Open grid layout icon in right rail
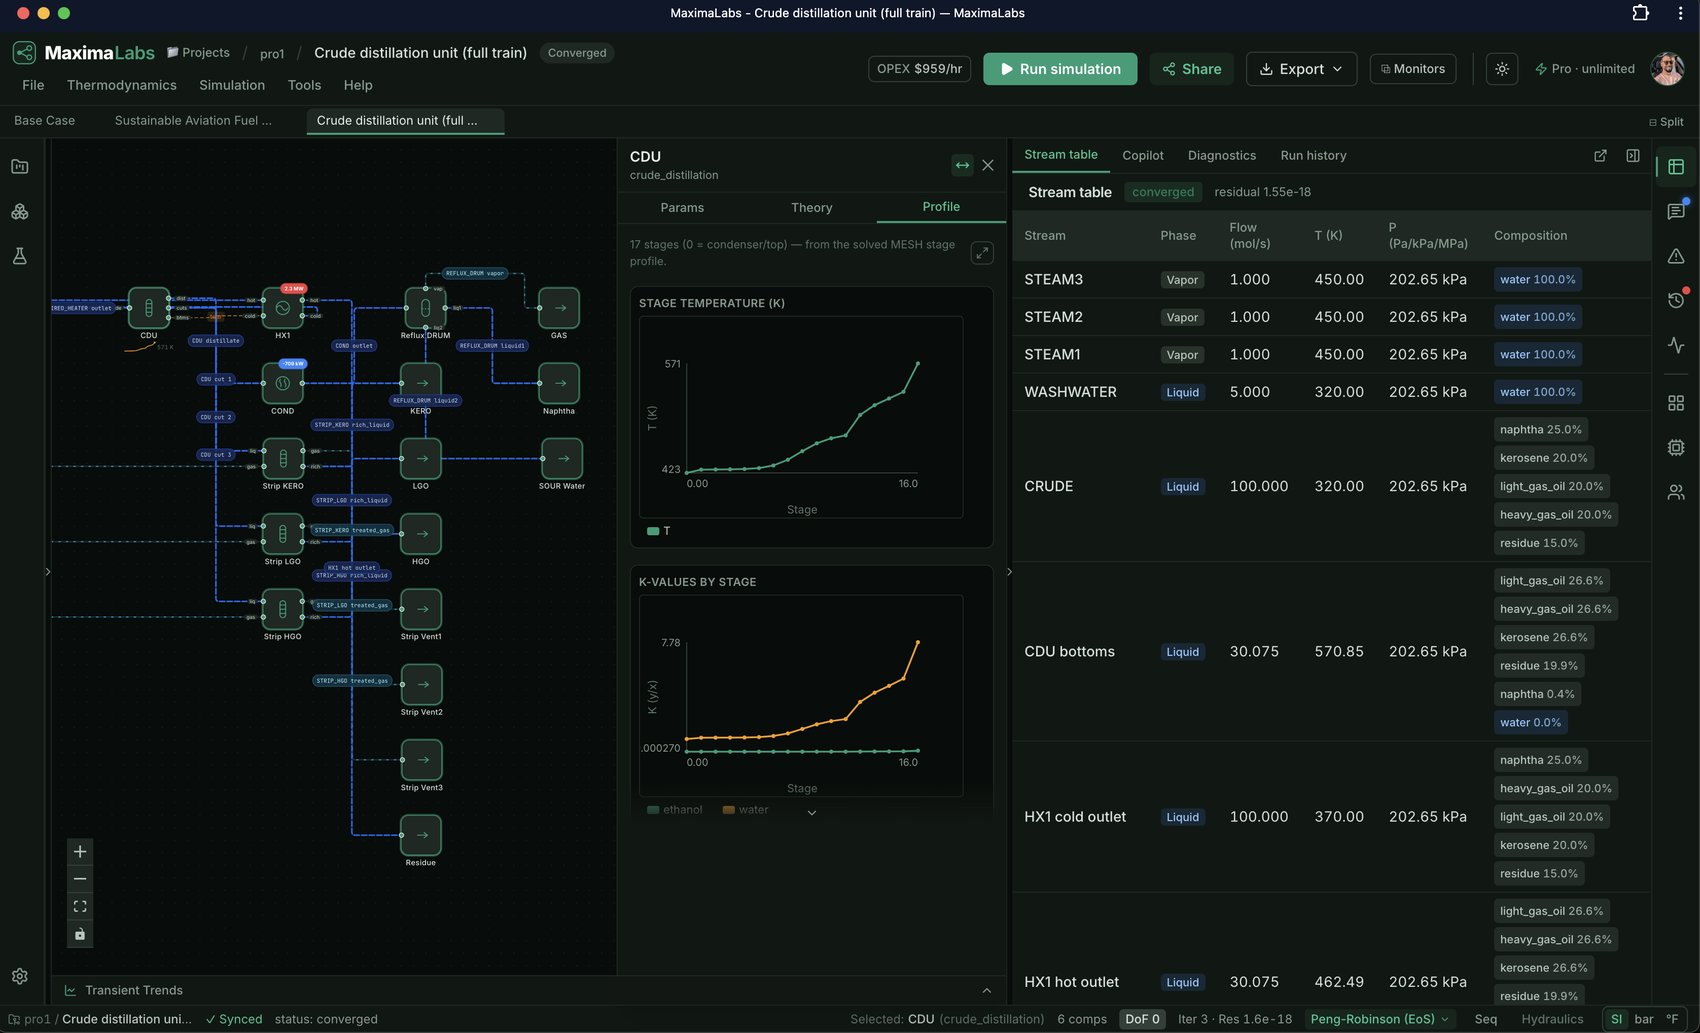The height and width of the screenshot is (1033, 1700). [1676, 403]
